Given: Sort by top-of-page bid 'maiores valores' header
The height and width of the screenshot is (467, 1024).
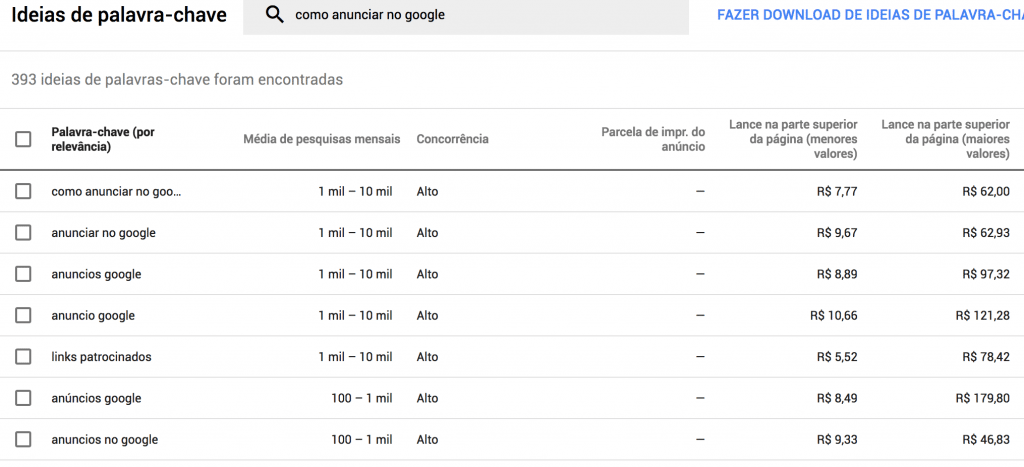Looking at the screenshot, I should pyautogui.click(x=945, y=139).
